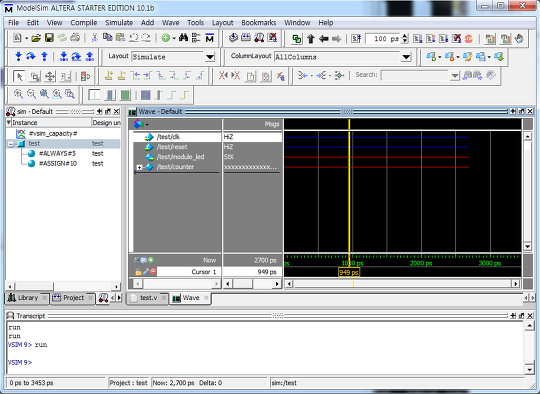Click the Run simulation icon after the run length

coord(418,39)
